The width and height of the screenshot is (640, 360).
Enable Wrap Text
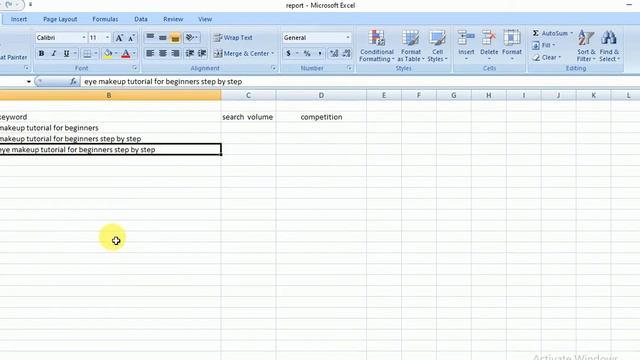[233, 38]
